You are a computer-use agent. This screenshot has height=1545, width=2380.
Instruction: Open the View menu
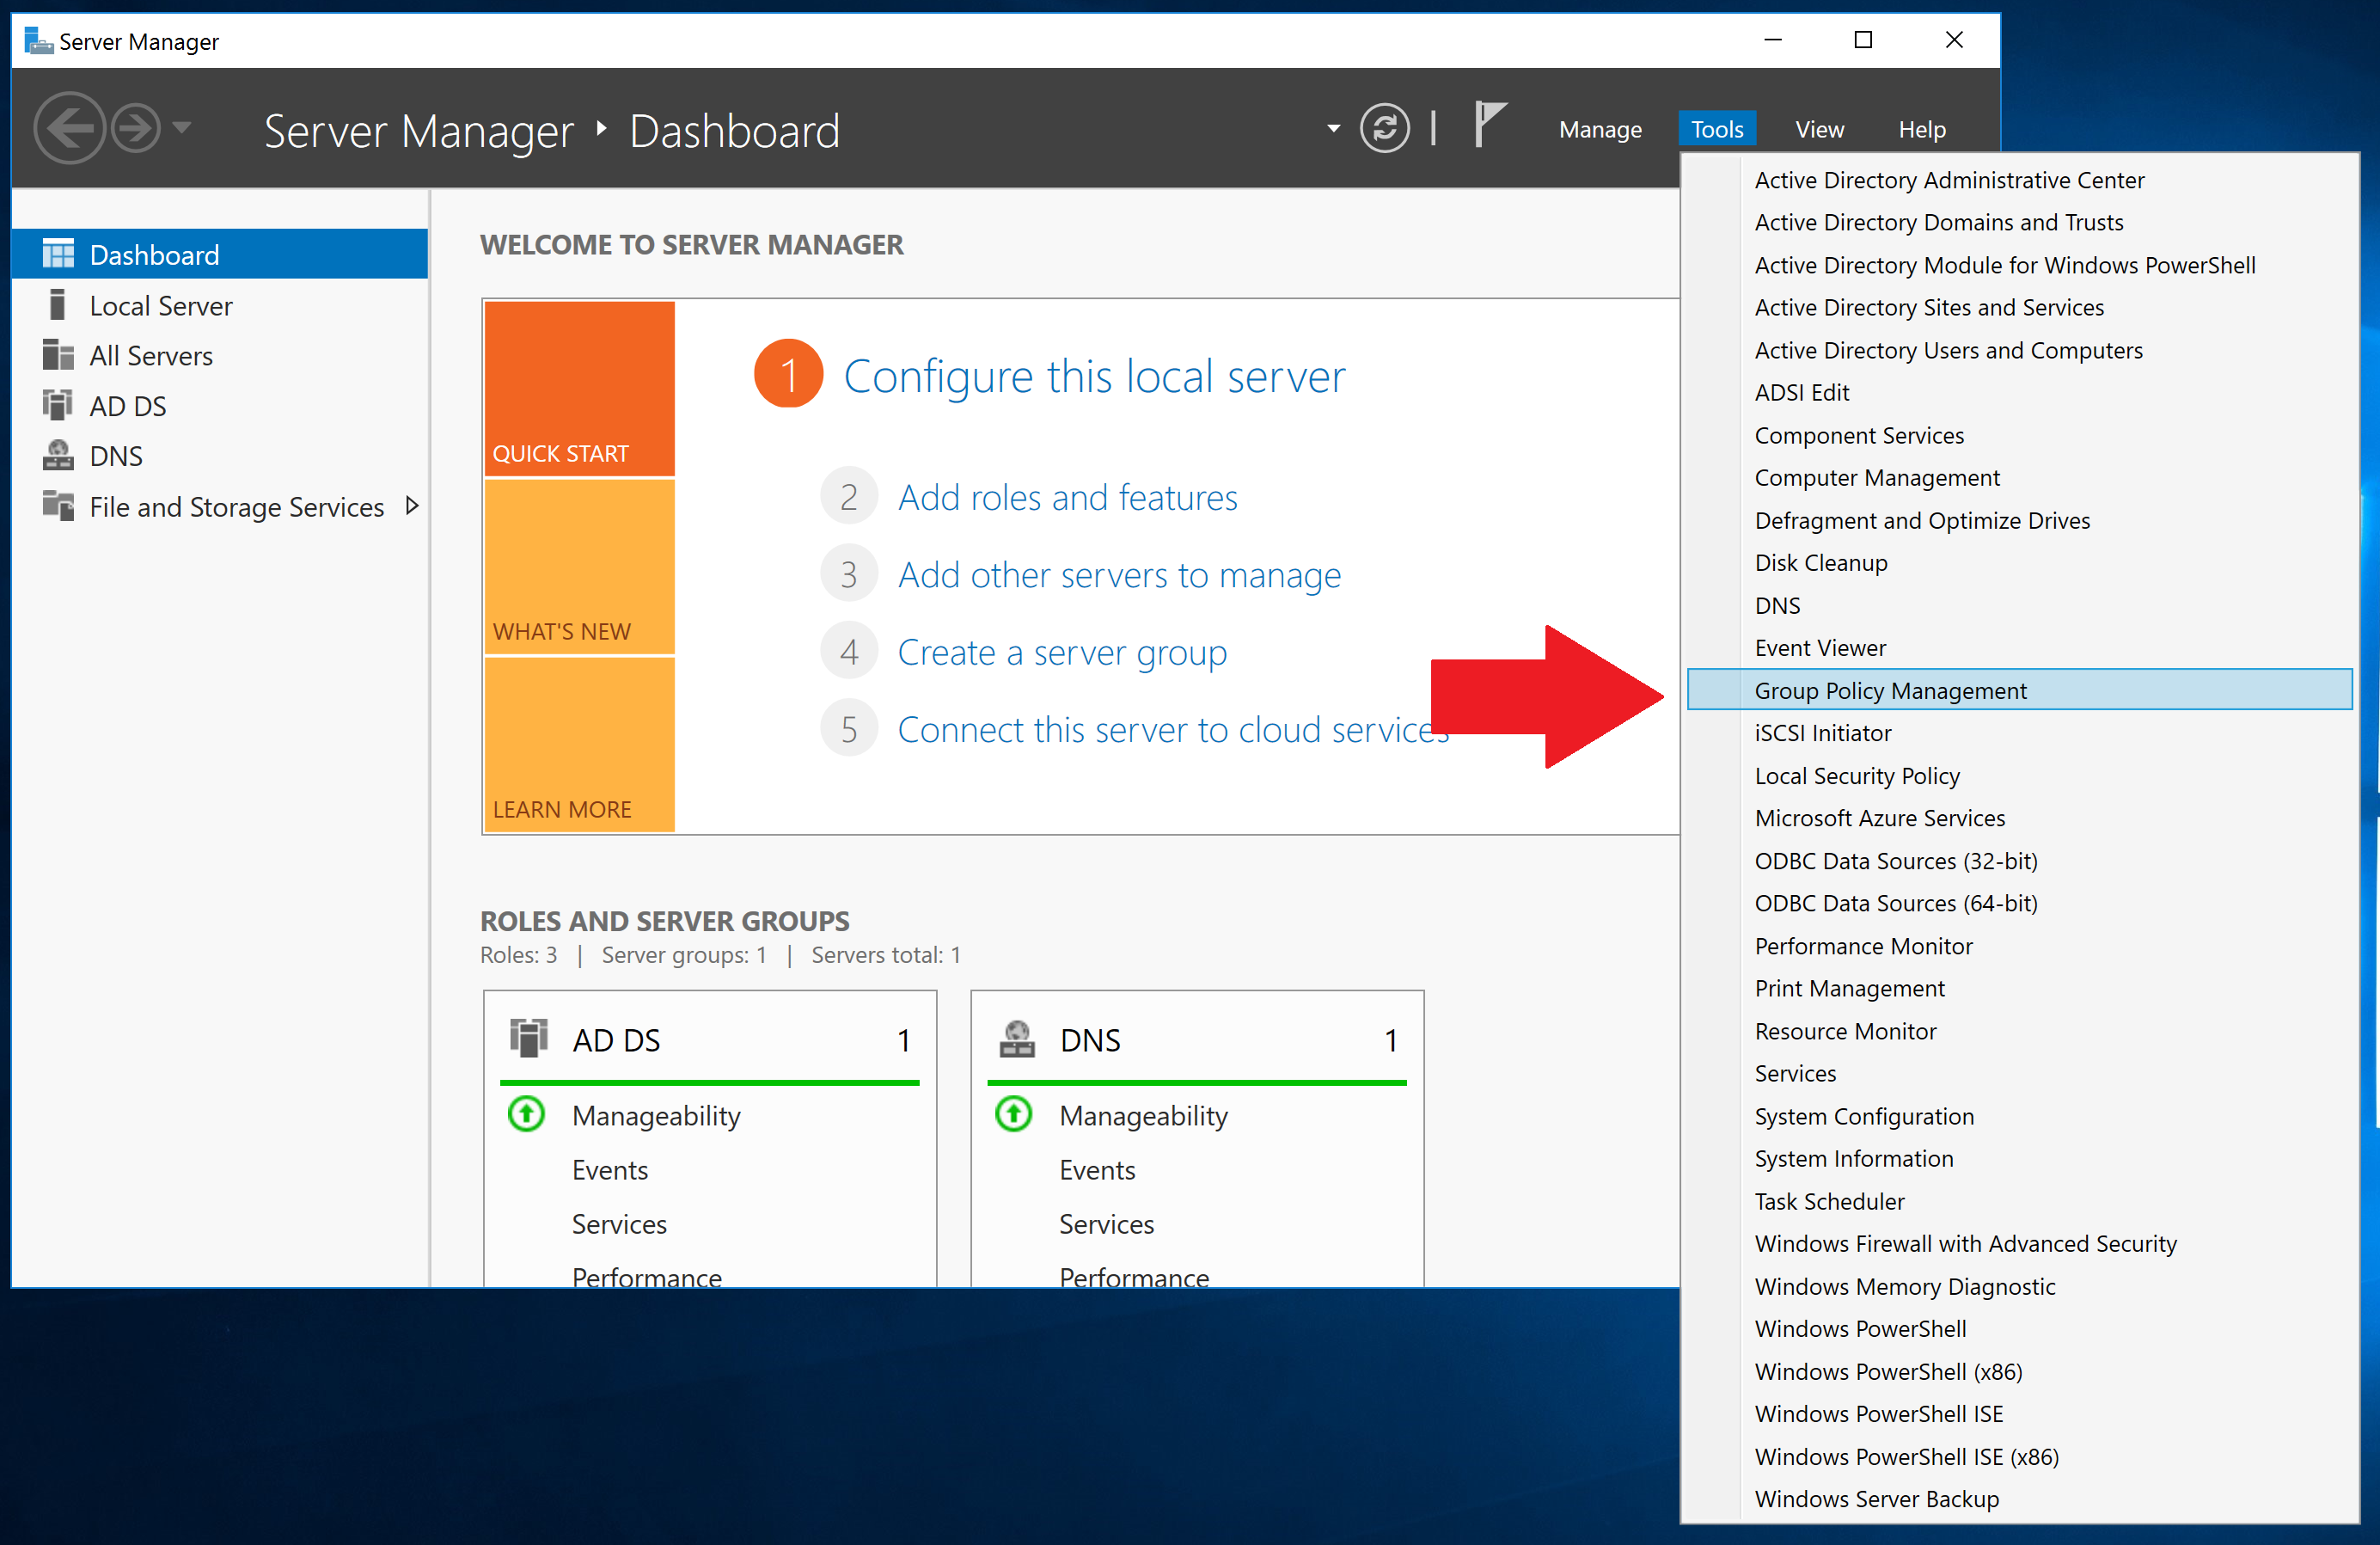[x=1819, y=129]
